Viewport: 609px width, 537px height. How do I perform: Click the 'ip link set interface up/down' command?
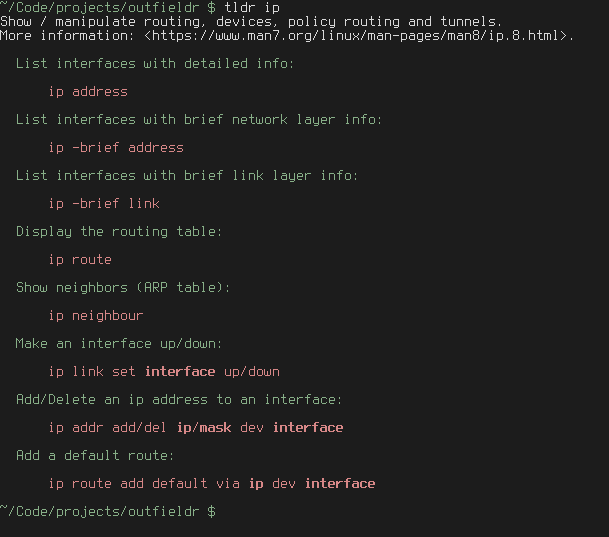coord(164,372)
